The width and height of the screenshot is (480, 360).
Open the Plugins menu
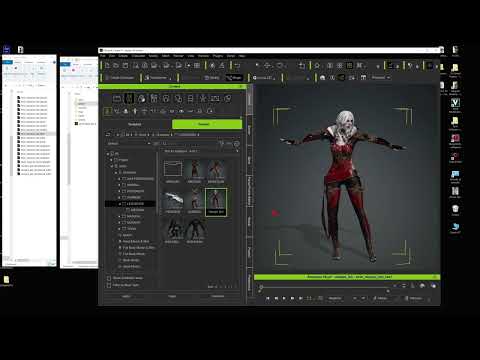click(218, 56)
